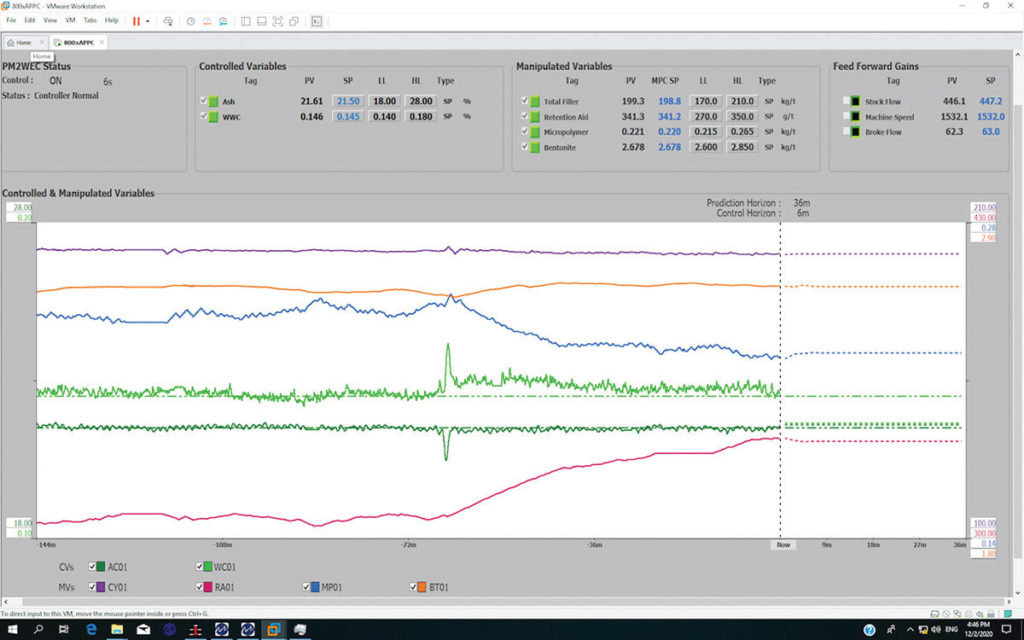Switch to the 800xAPPC tab
Image resolution: width=1024 pixels, height=640 pixels.
click(77, 42)
